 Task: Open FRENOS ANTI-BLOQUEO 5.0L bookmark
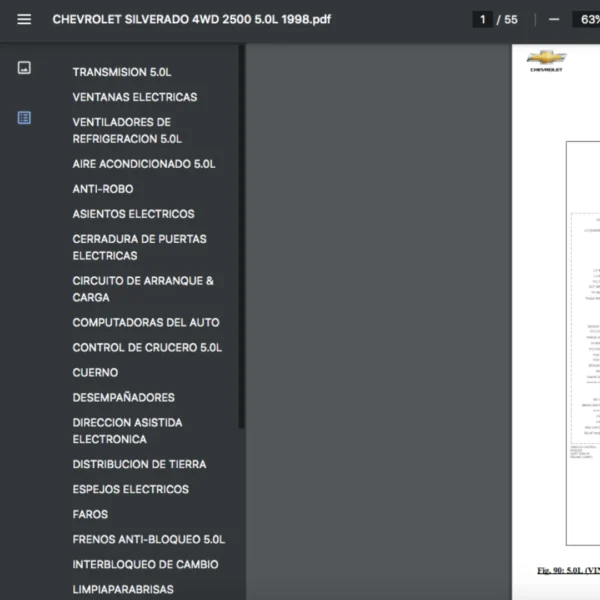pyautogui.click(x=149, y=540)
